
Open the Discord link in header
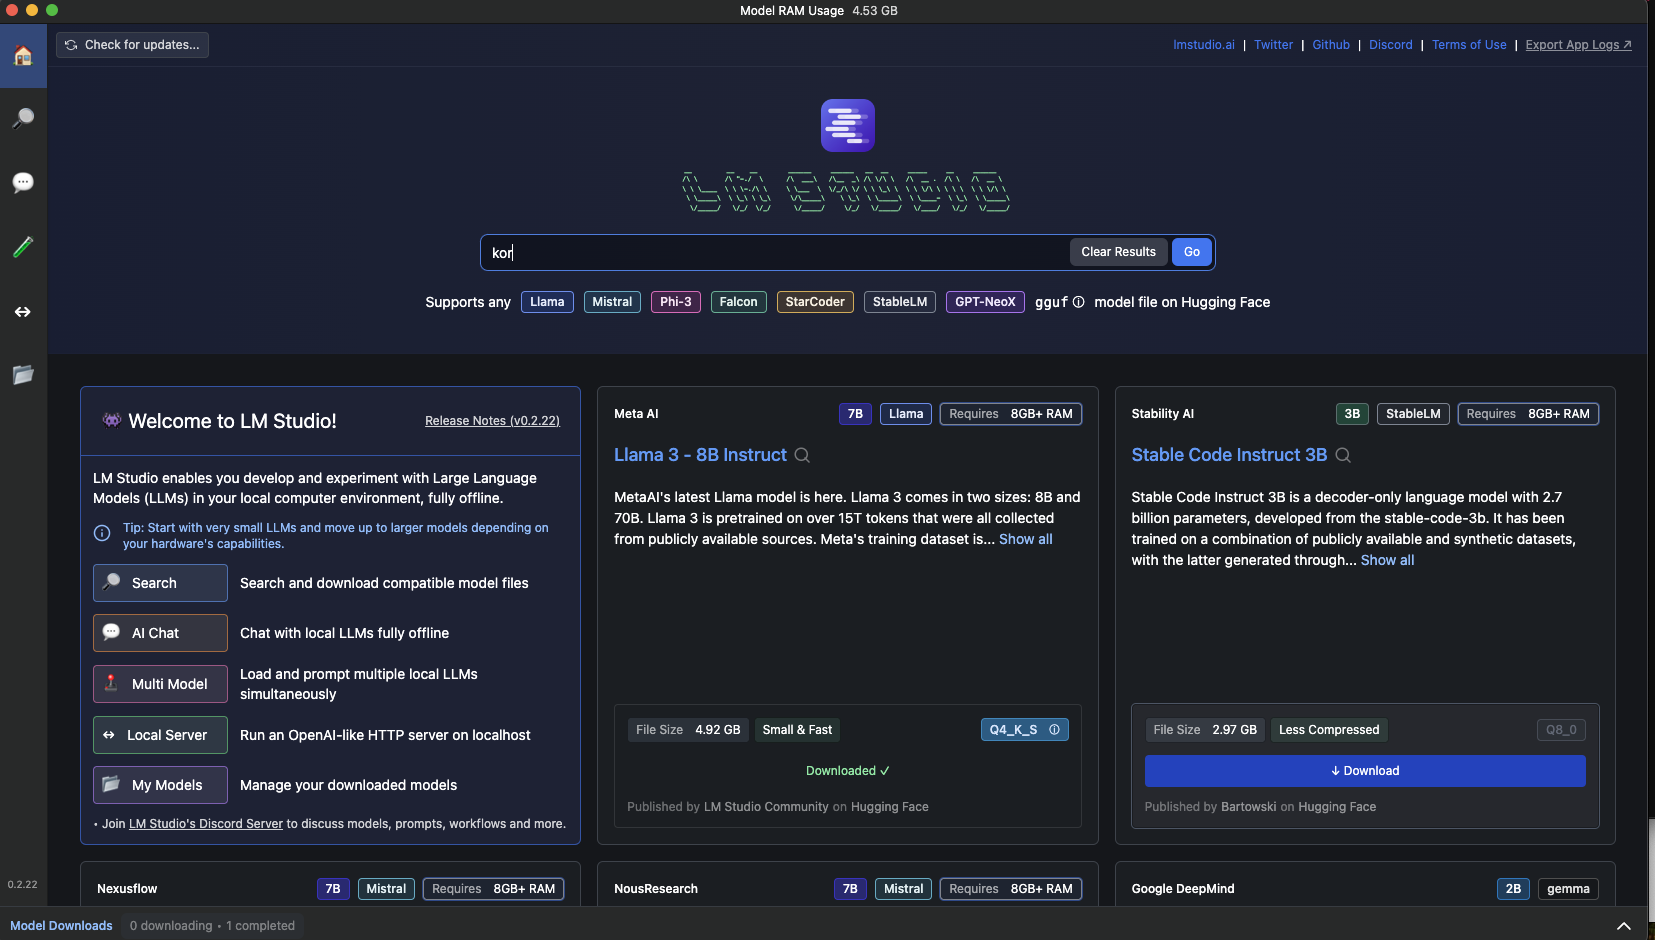point(1390,45)
